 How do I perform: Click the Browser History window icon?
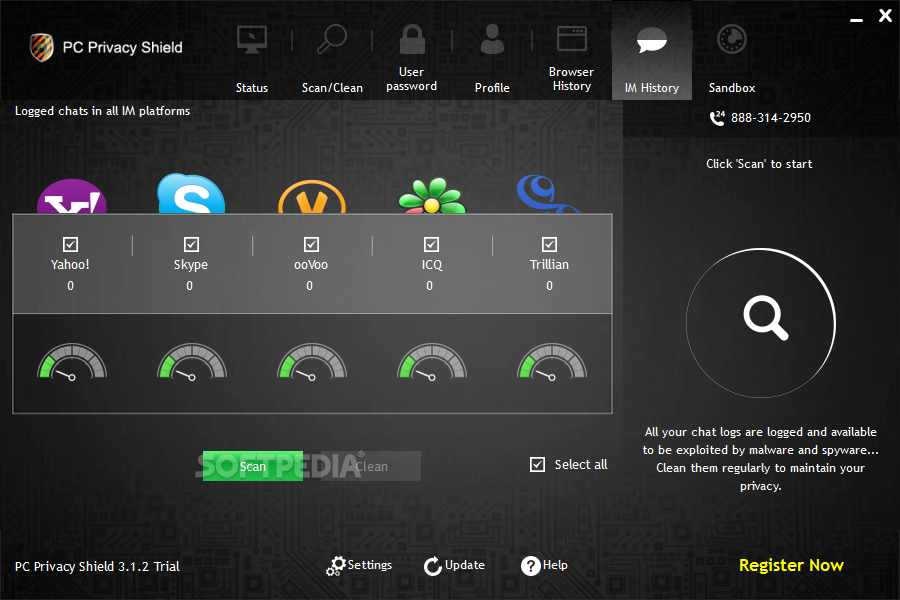click(572, 39)
